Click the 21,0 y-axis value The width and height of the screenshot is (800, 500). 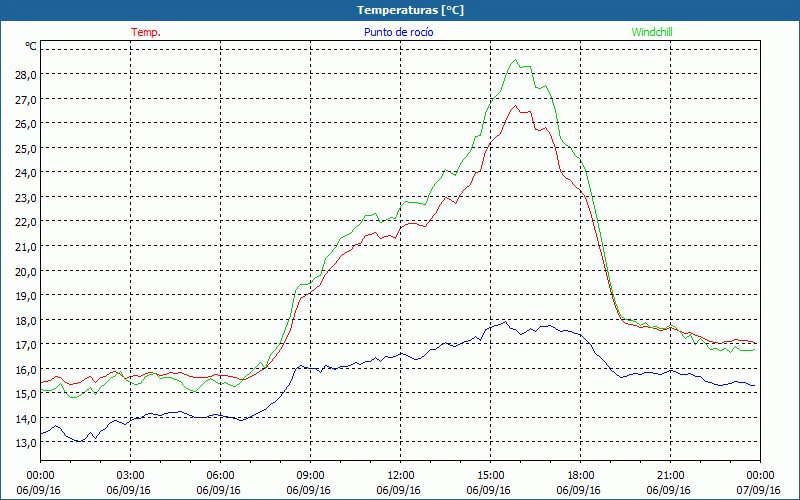[26, 247]
